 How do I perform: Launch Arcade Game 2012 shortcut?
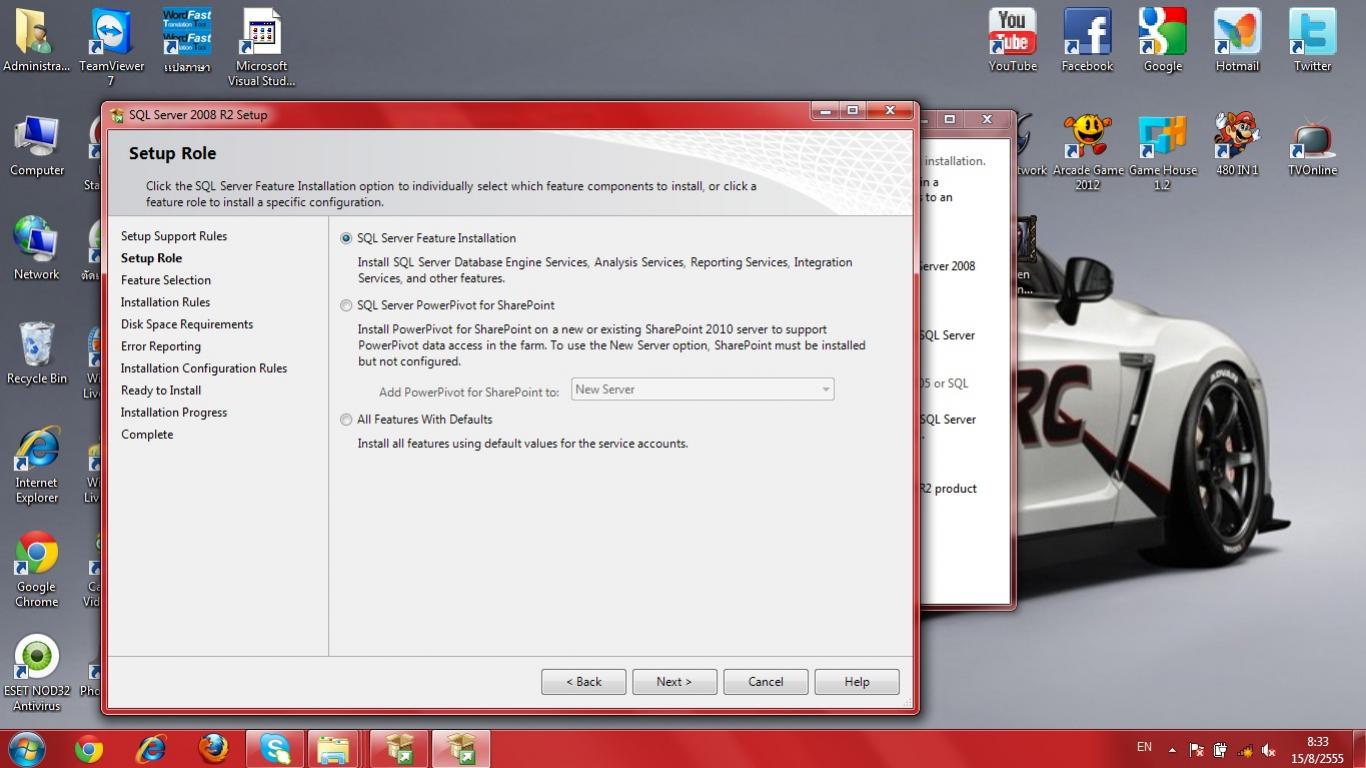[x=1087, y=151]
